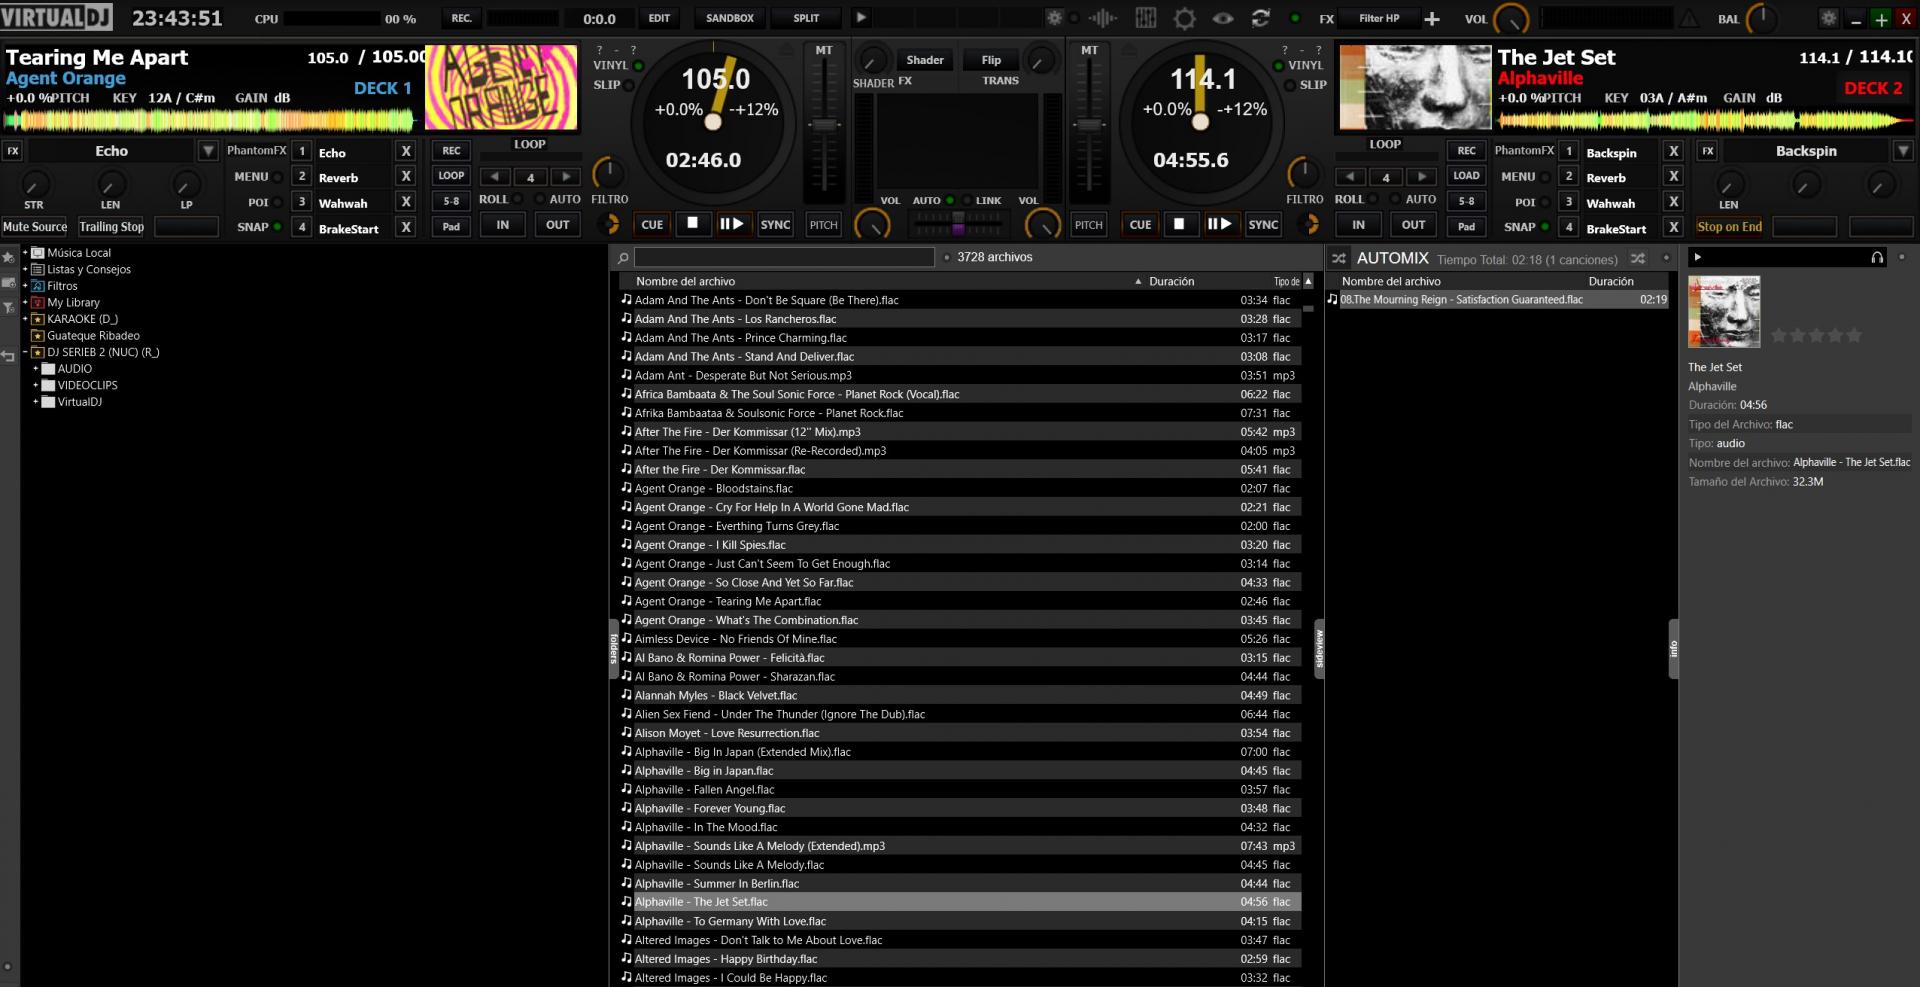Click the search magnifier icon in browser

coord(623,257)
